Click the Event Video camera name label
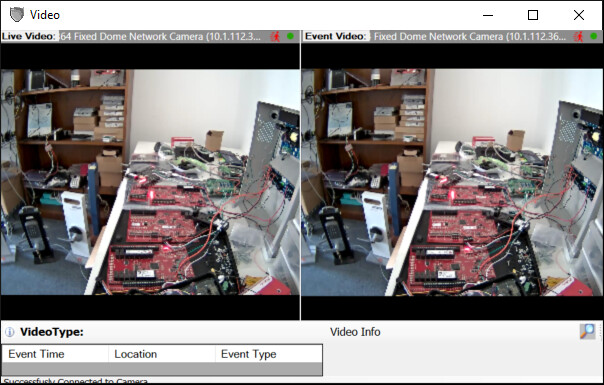 point(470,37)
